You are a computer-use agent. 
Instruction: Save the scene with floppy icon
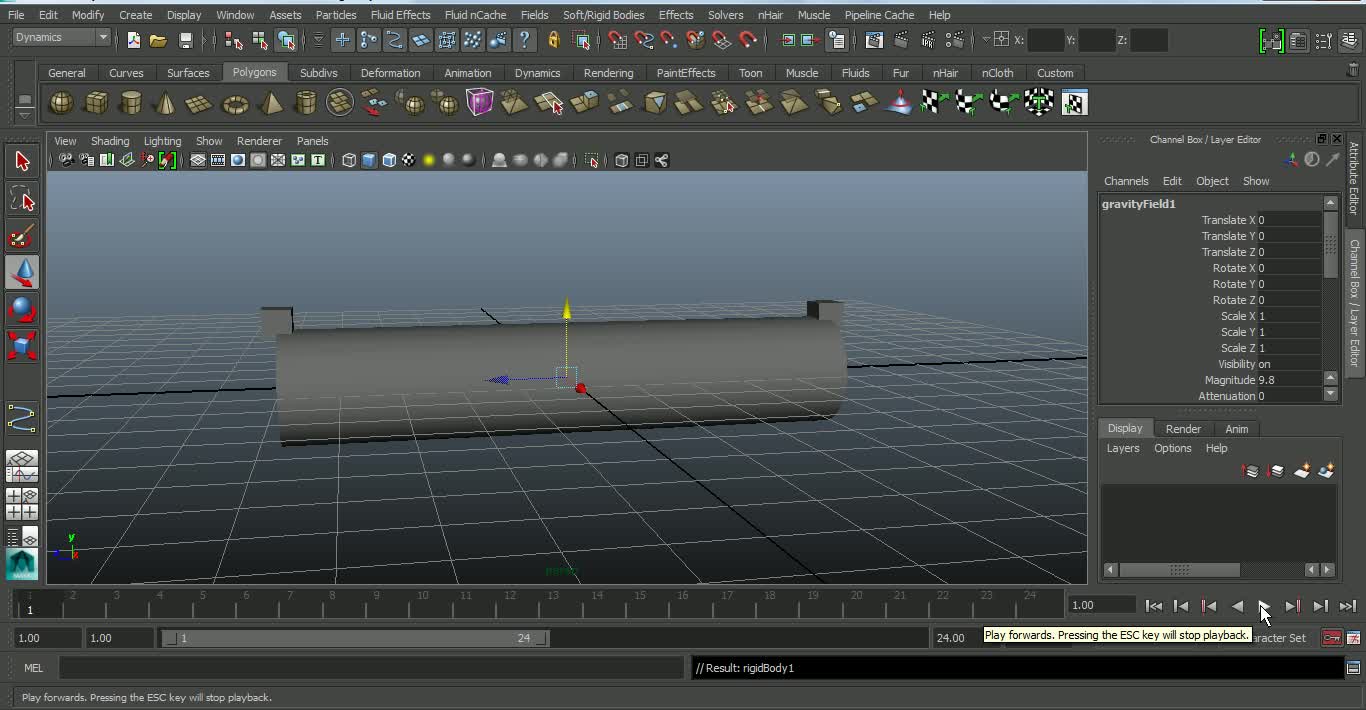click(x=185, y=40)
